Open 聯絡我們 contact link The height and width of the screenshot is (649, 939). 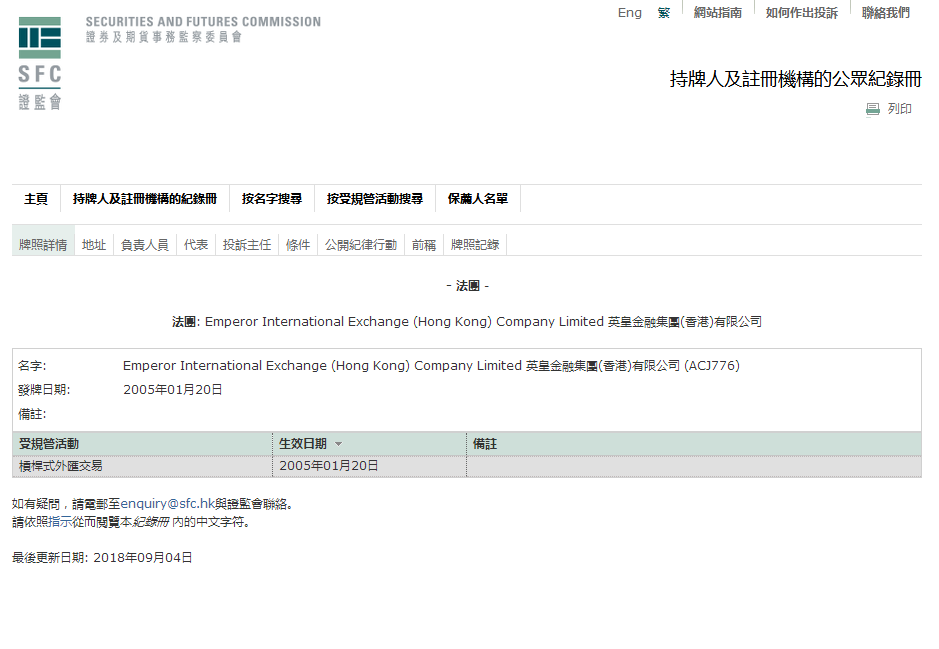(x=886, y=13)
